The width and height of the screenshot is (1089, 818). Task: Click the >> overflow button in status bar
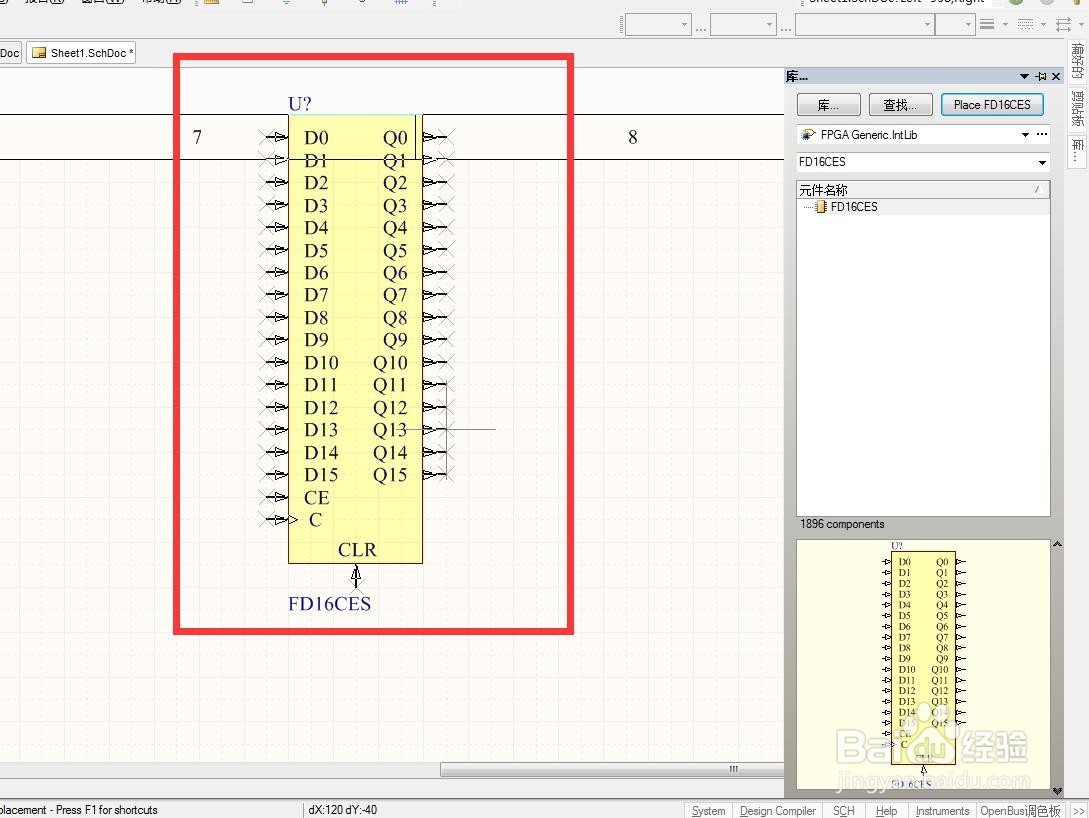tap(1079, 810)
